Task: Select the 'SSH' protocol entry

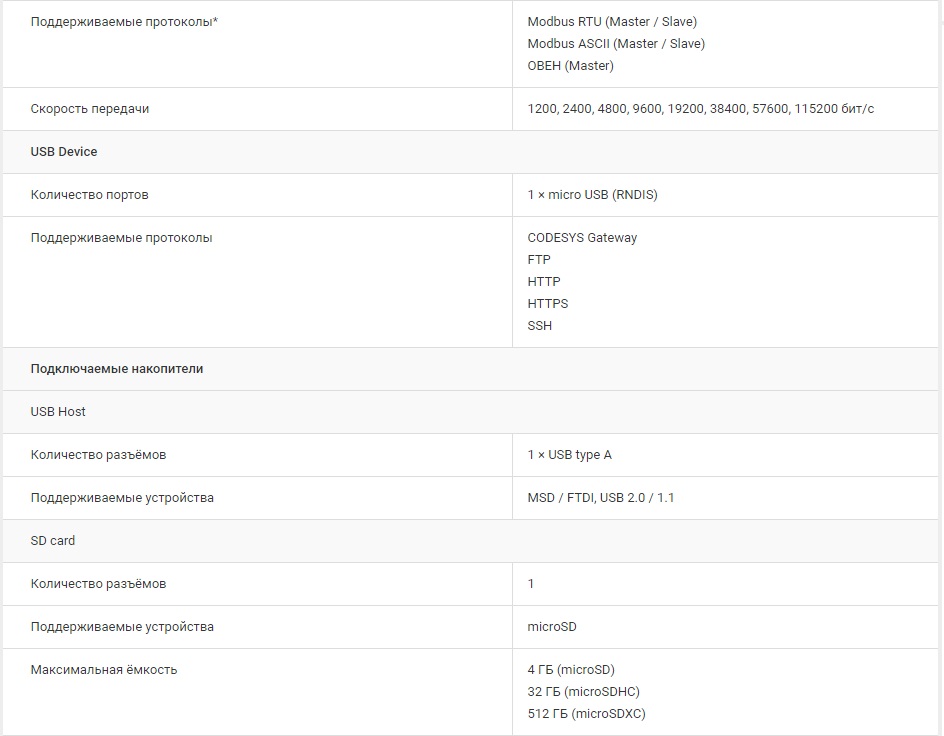Action: 539,325
